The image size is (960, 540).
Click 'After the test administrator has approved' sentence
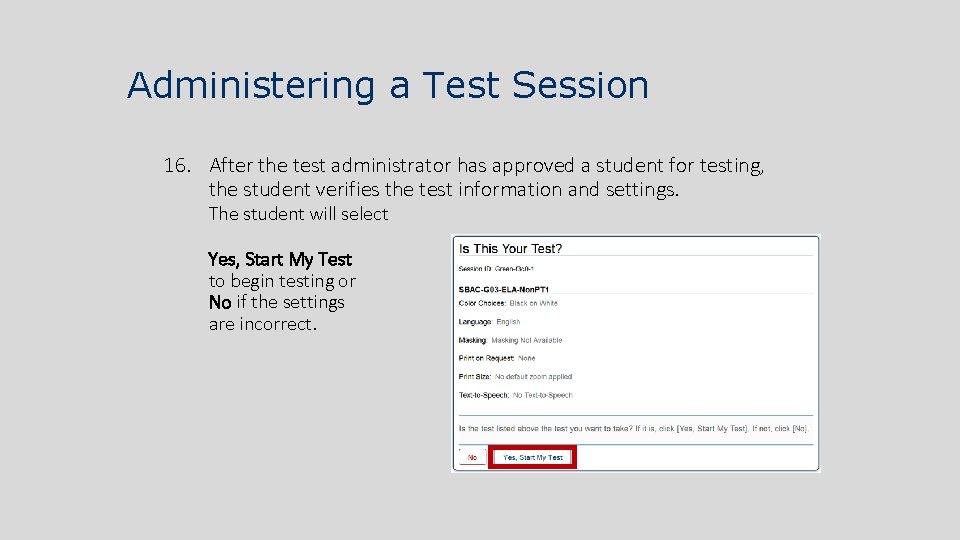click(x=486, y=166)
